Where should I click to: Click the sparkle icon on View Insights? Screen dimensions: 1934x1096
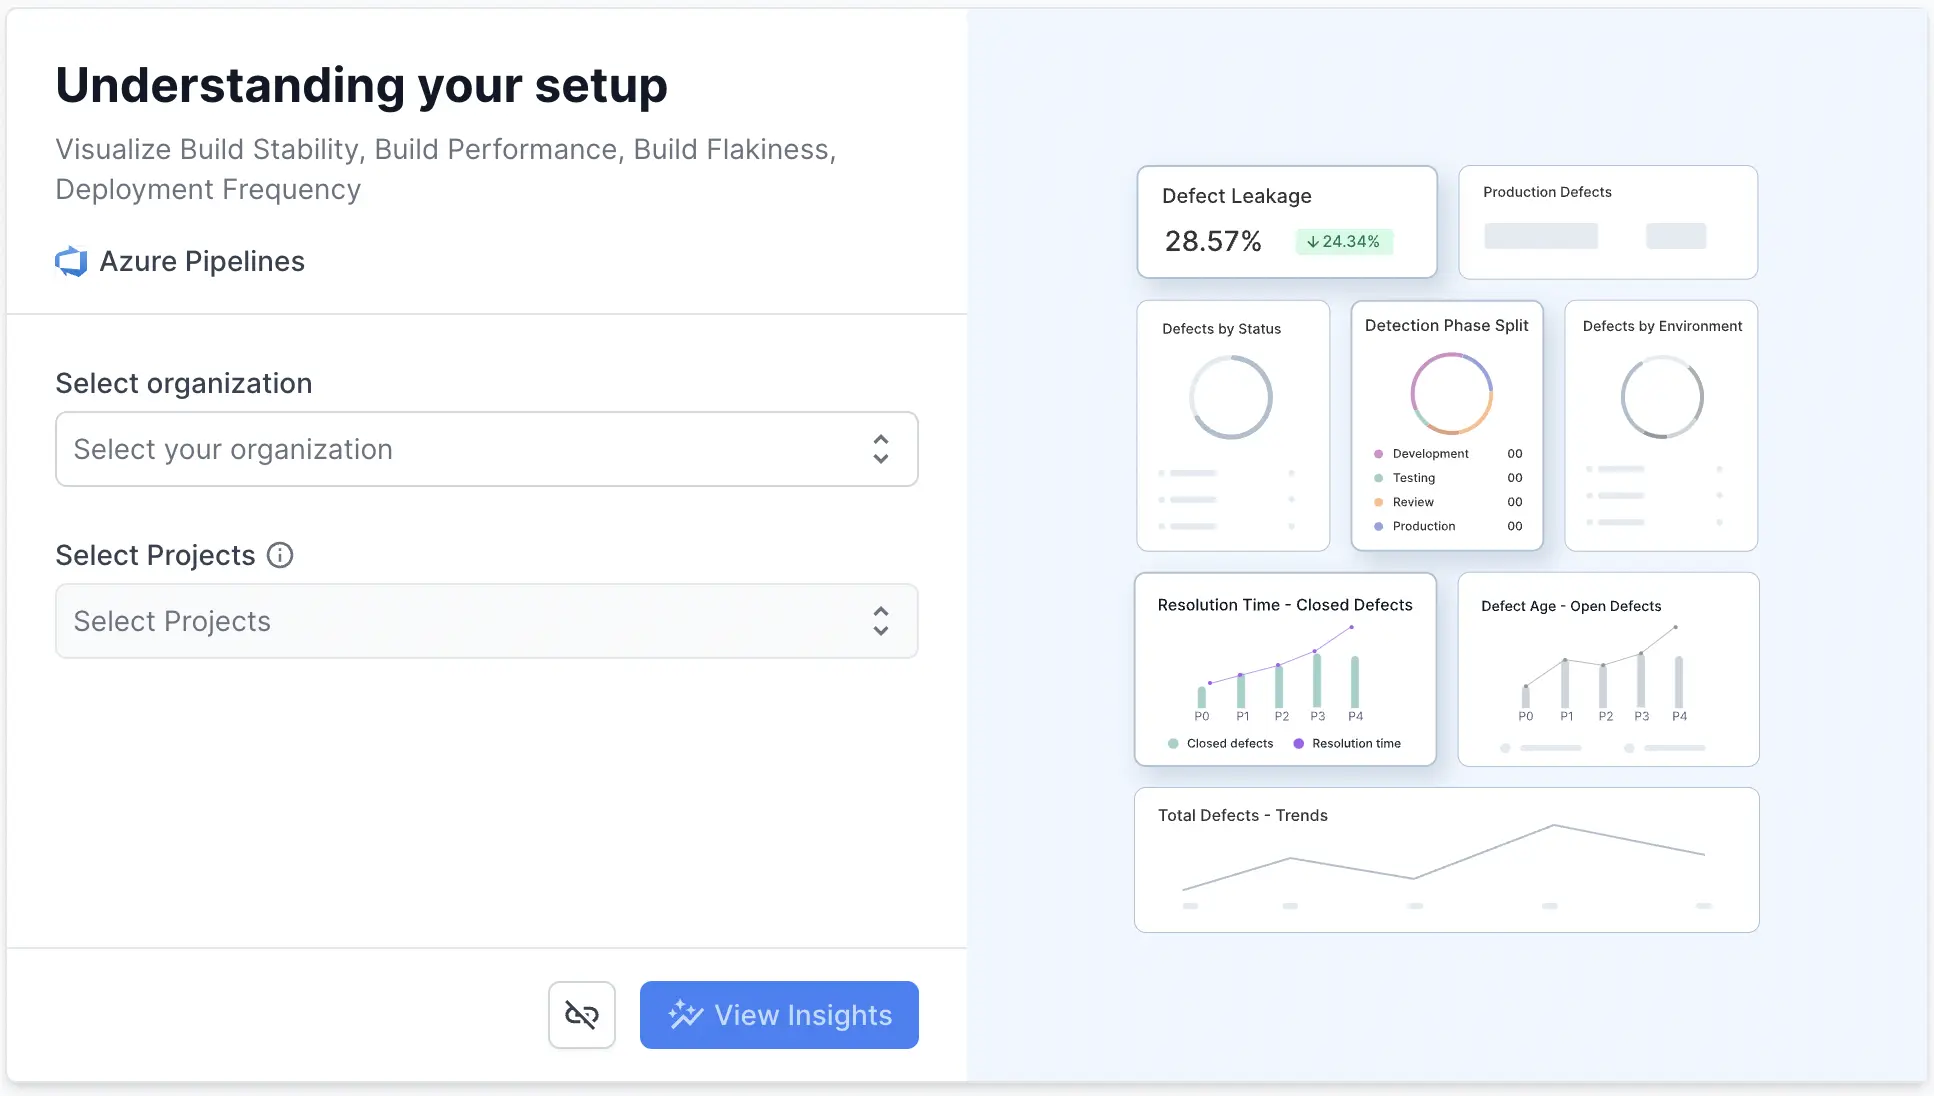(x=686, y=1015)
